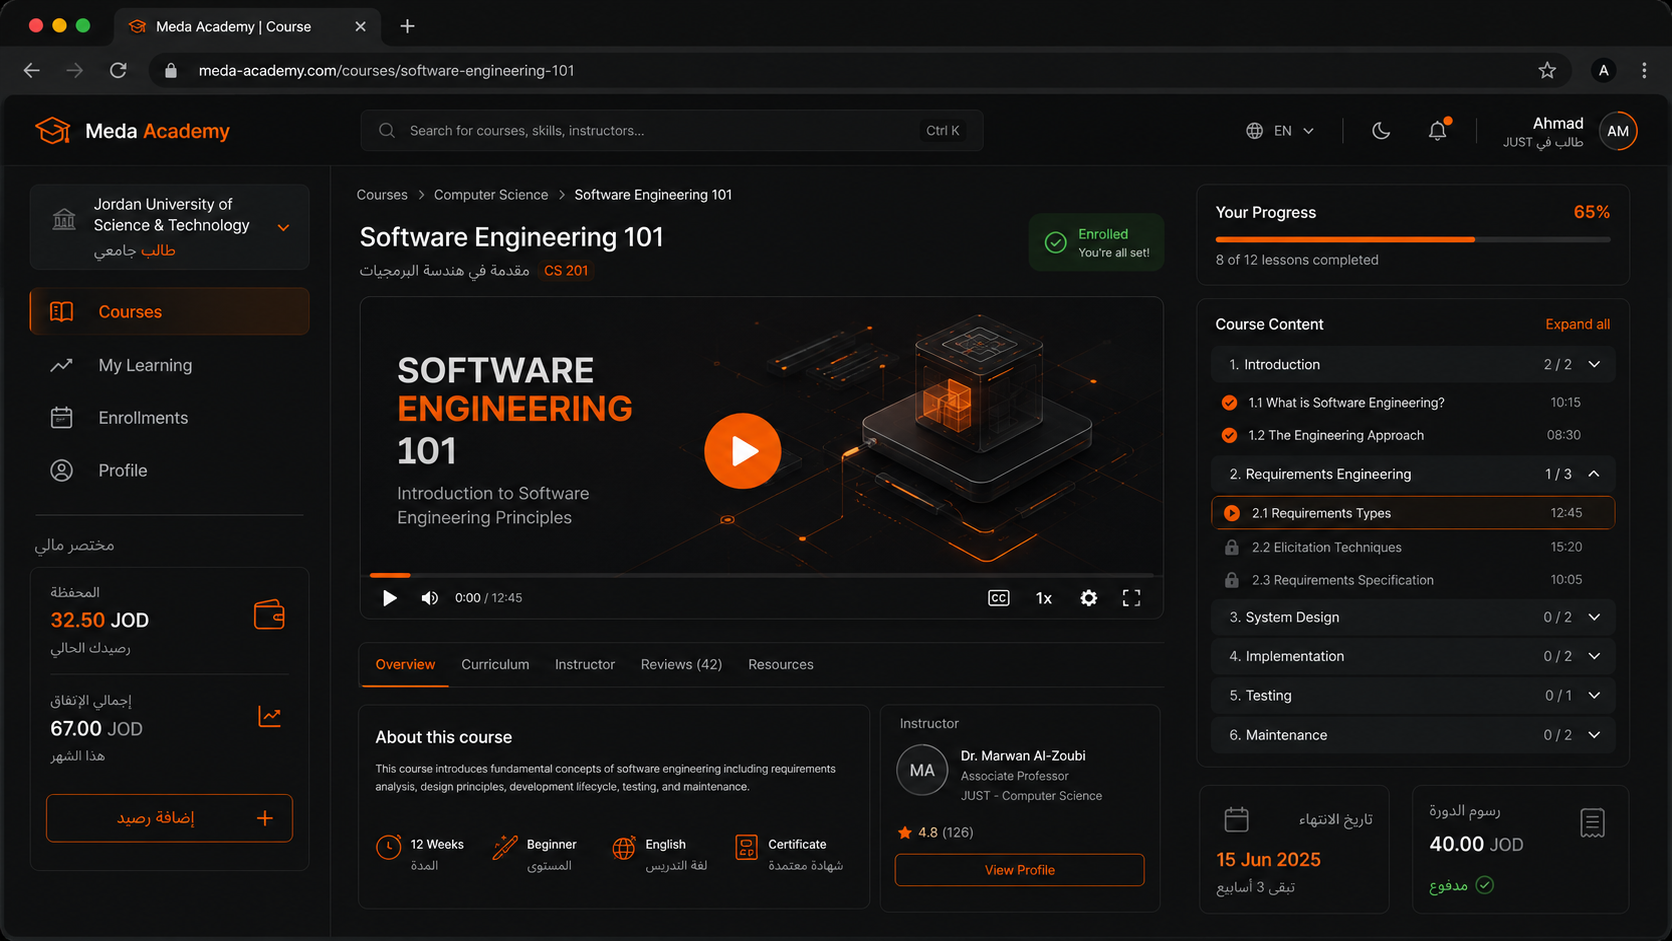
Task: Mute the video volume icon
Action: click(x=430, y=598)
